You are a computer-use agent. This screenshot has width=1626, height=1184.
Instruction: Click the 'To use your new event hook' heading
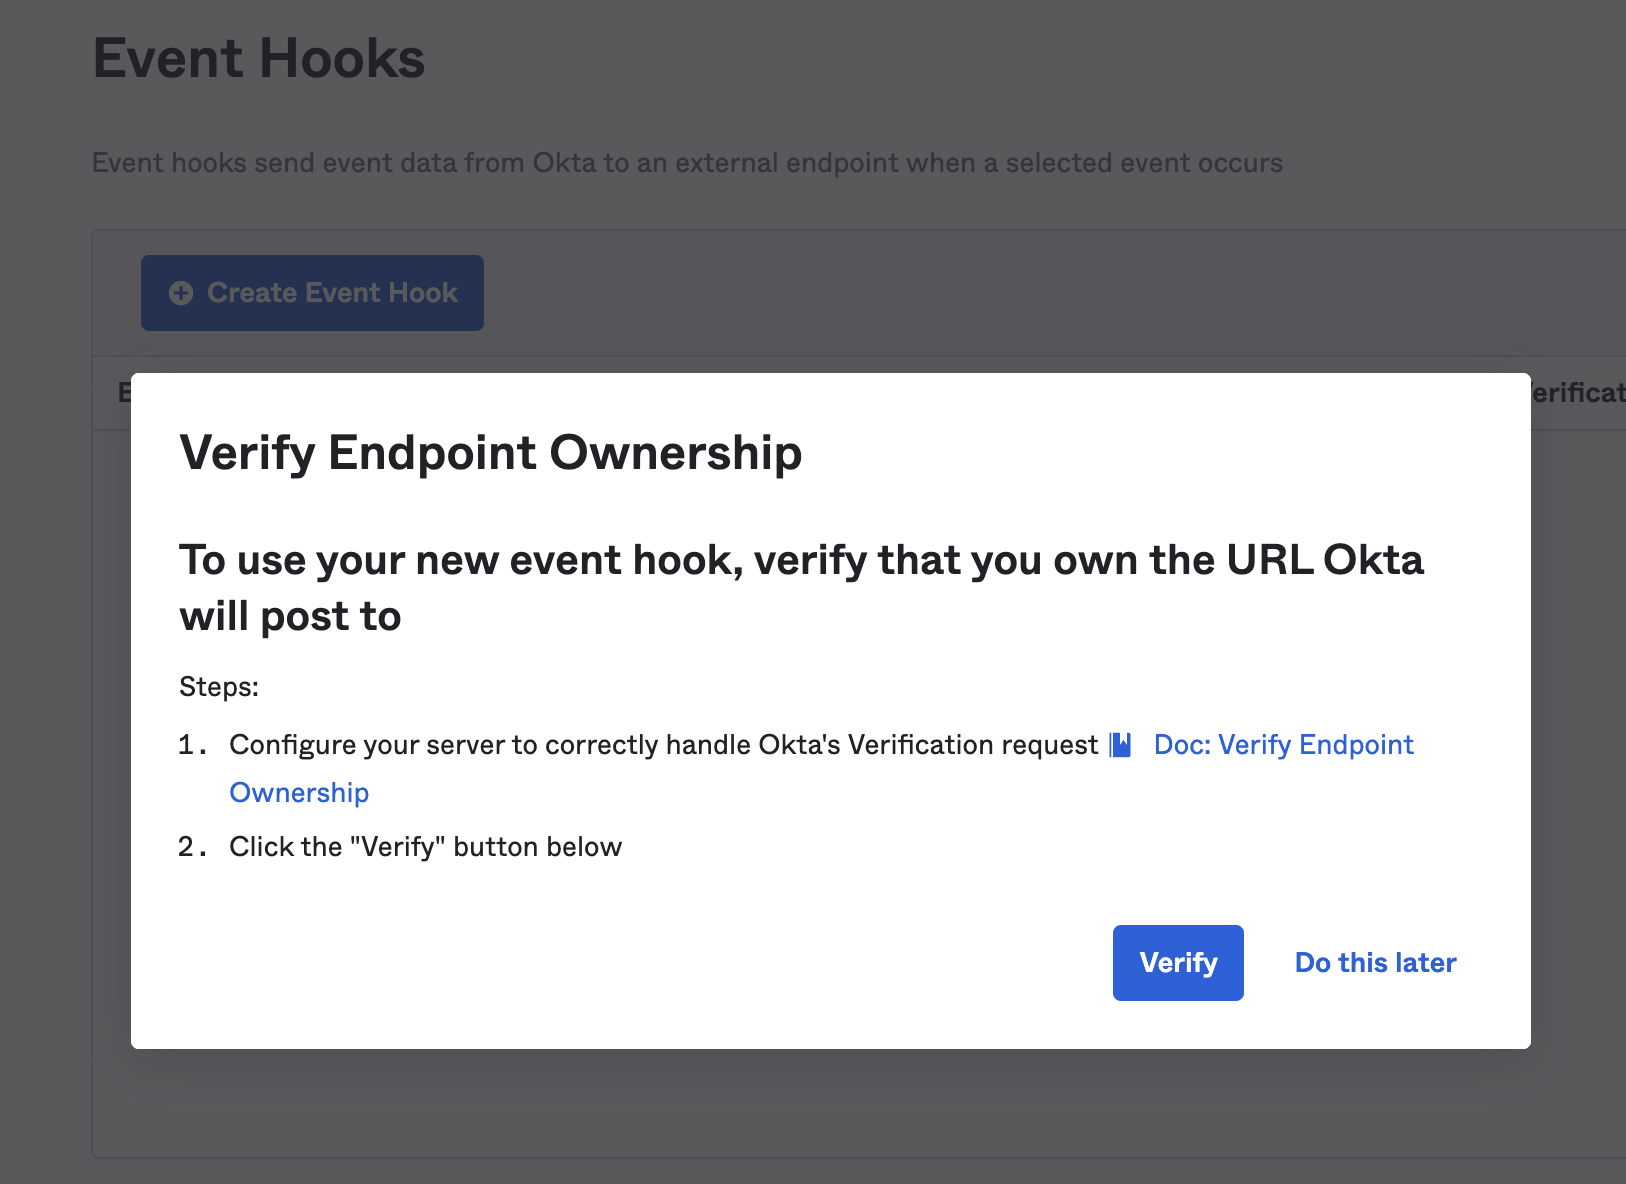[801, 588]
